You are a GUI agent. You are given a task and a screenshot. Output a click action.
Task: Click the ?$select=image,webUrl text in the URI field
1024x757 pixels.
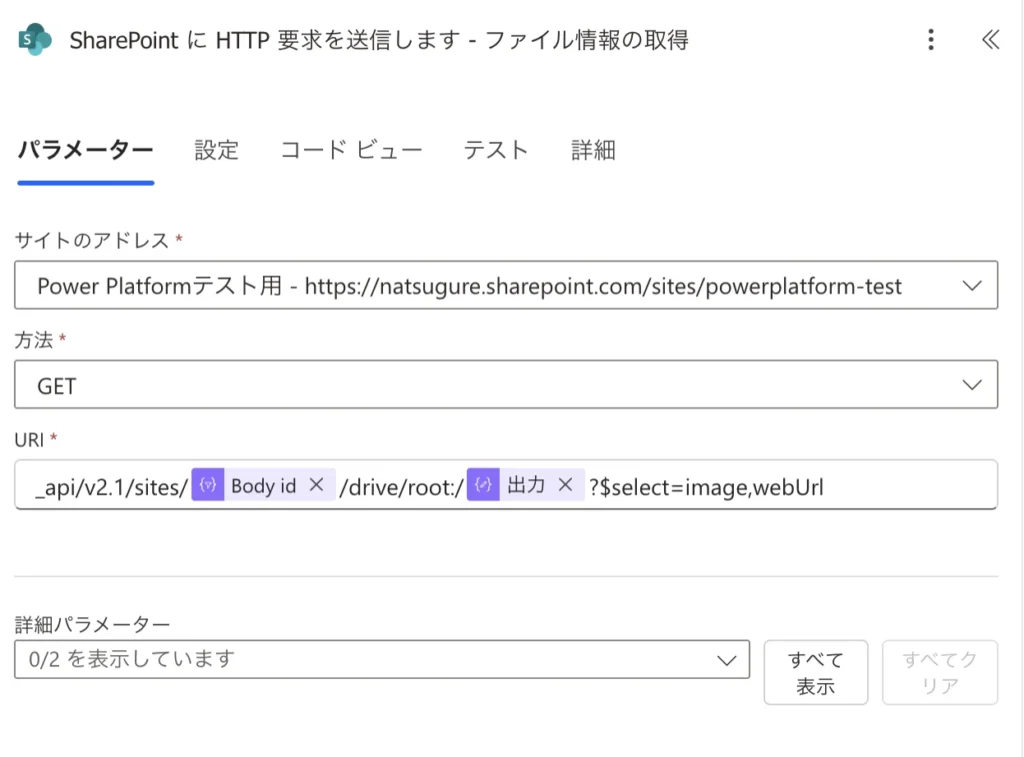coord(706,487)
